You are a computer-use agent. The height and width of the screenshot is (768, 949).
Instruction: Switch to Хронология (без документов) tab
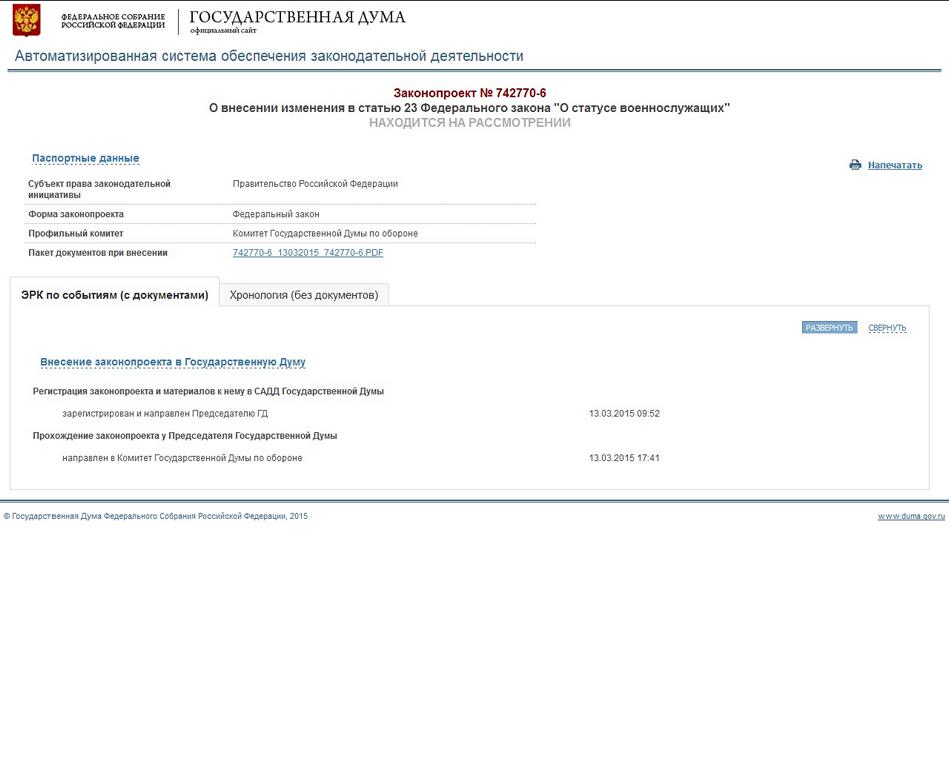pyautogui.click(x=303, y=295)
